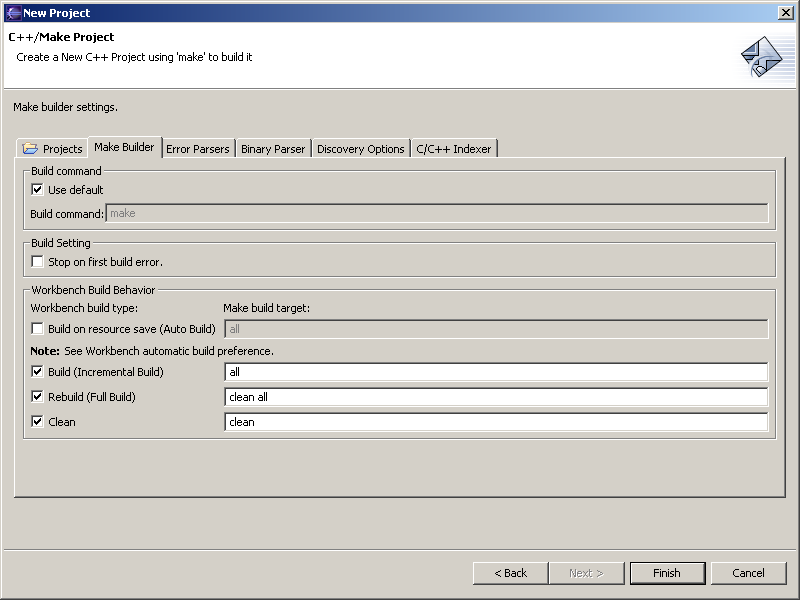
Task: Go back with the < Back button
Action: 510,573
